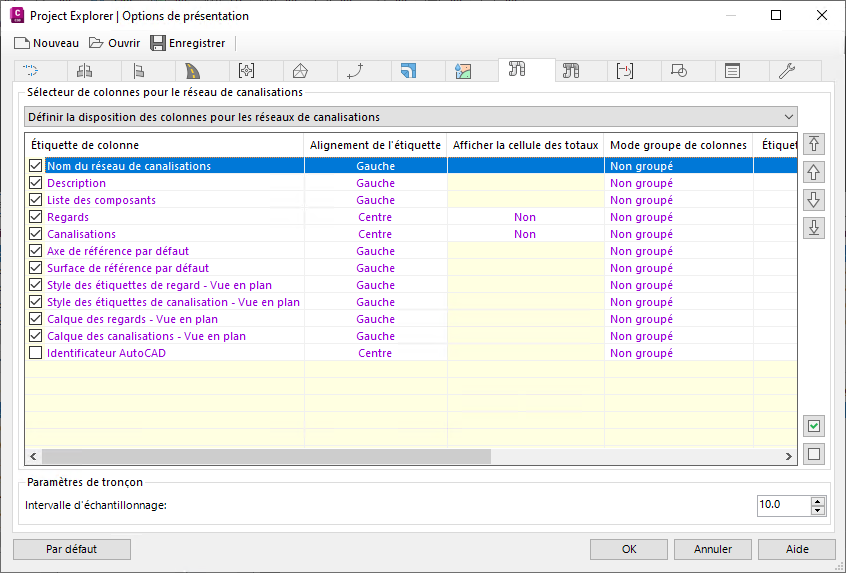Image resolution: width=846 pixels, height=573 pixels.
Task: Click the horizontal scrollbar thumb
Action: (267, 456)
